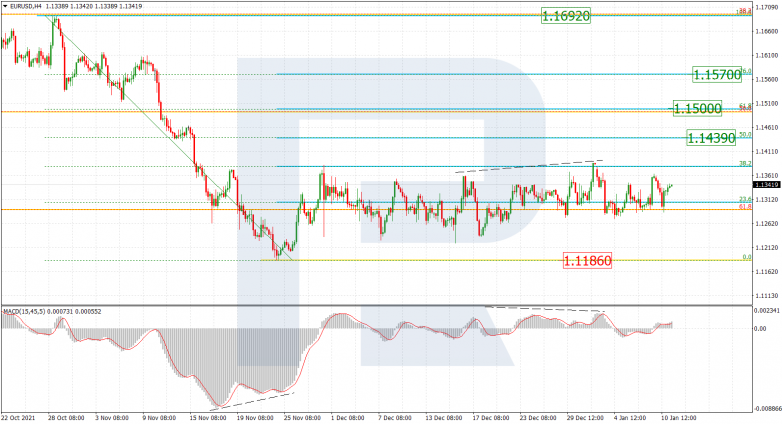Image resolution: width=782 pixels, height=424 pixels.
Task: Click the 10 Jan 12:00 time label
Action: pyautogui.click(x=679, y=418)
